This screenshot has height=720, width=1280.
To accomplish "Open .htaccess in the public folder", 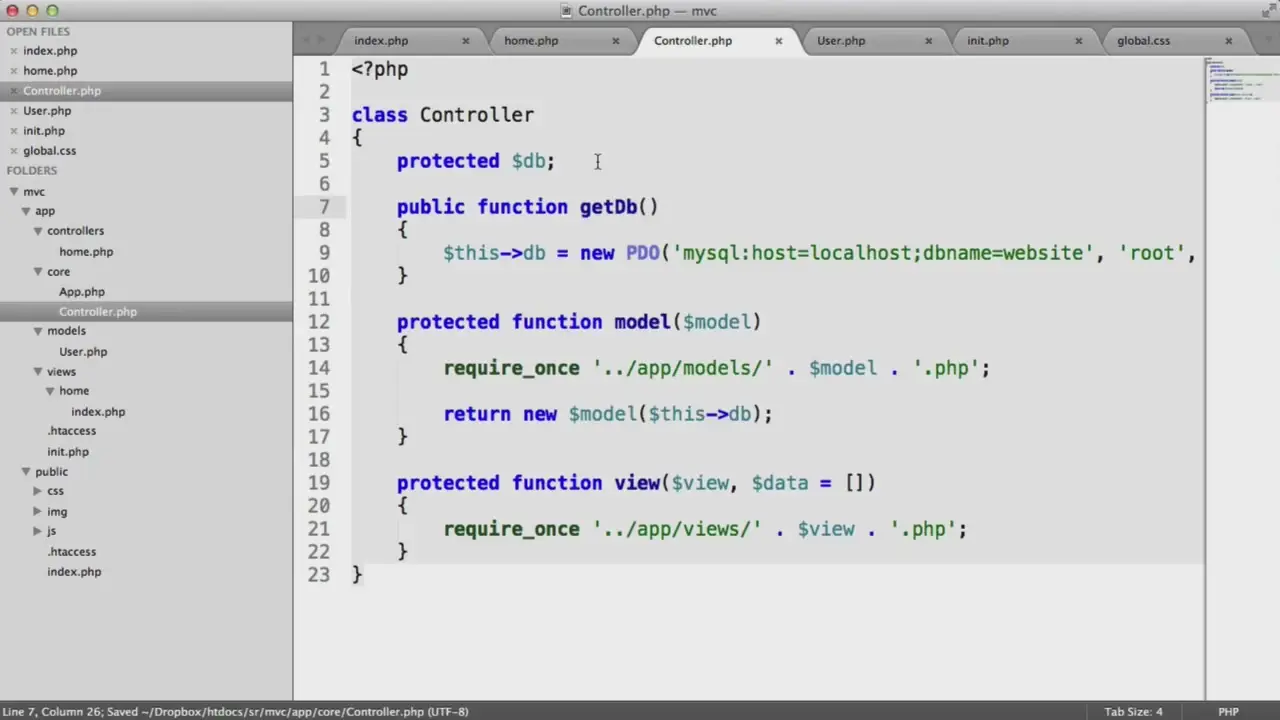I will (x=72, y=552).
